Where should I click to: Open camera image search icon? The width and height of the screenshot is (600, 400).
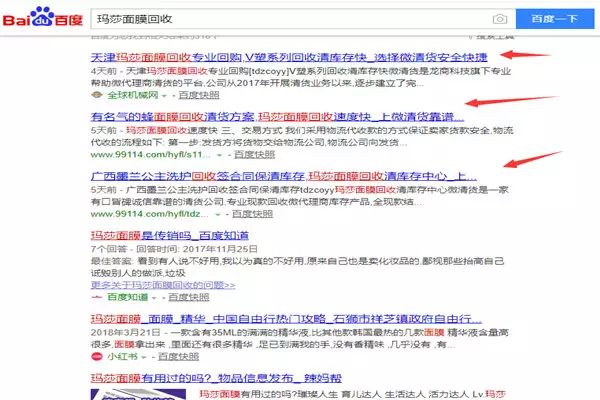point(500,19)
